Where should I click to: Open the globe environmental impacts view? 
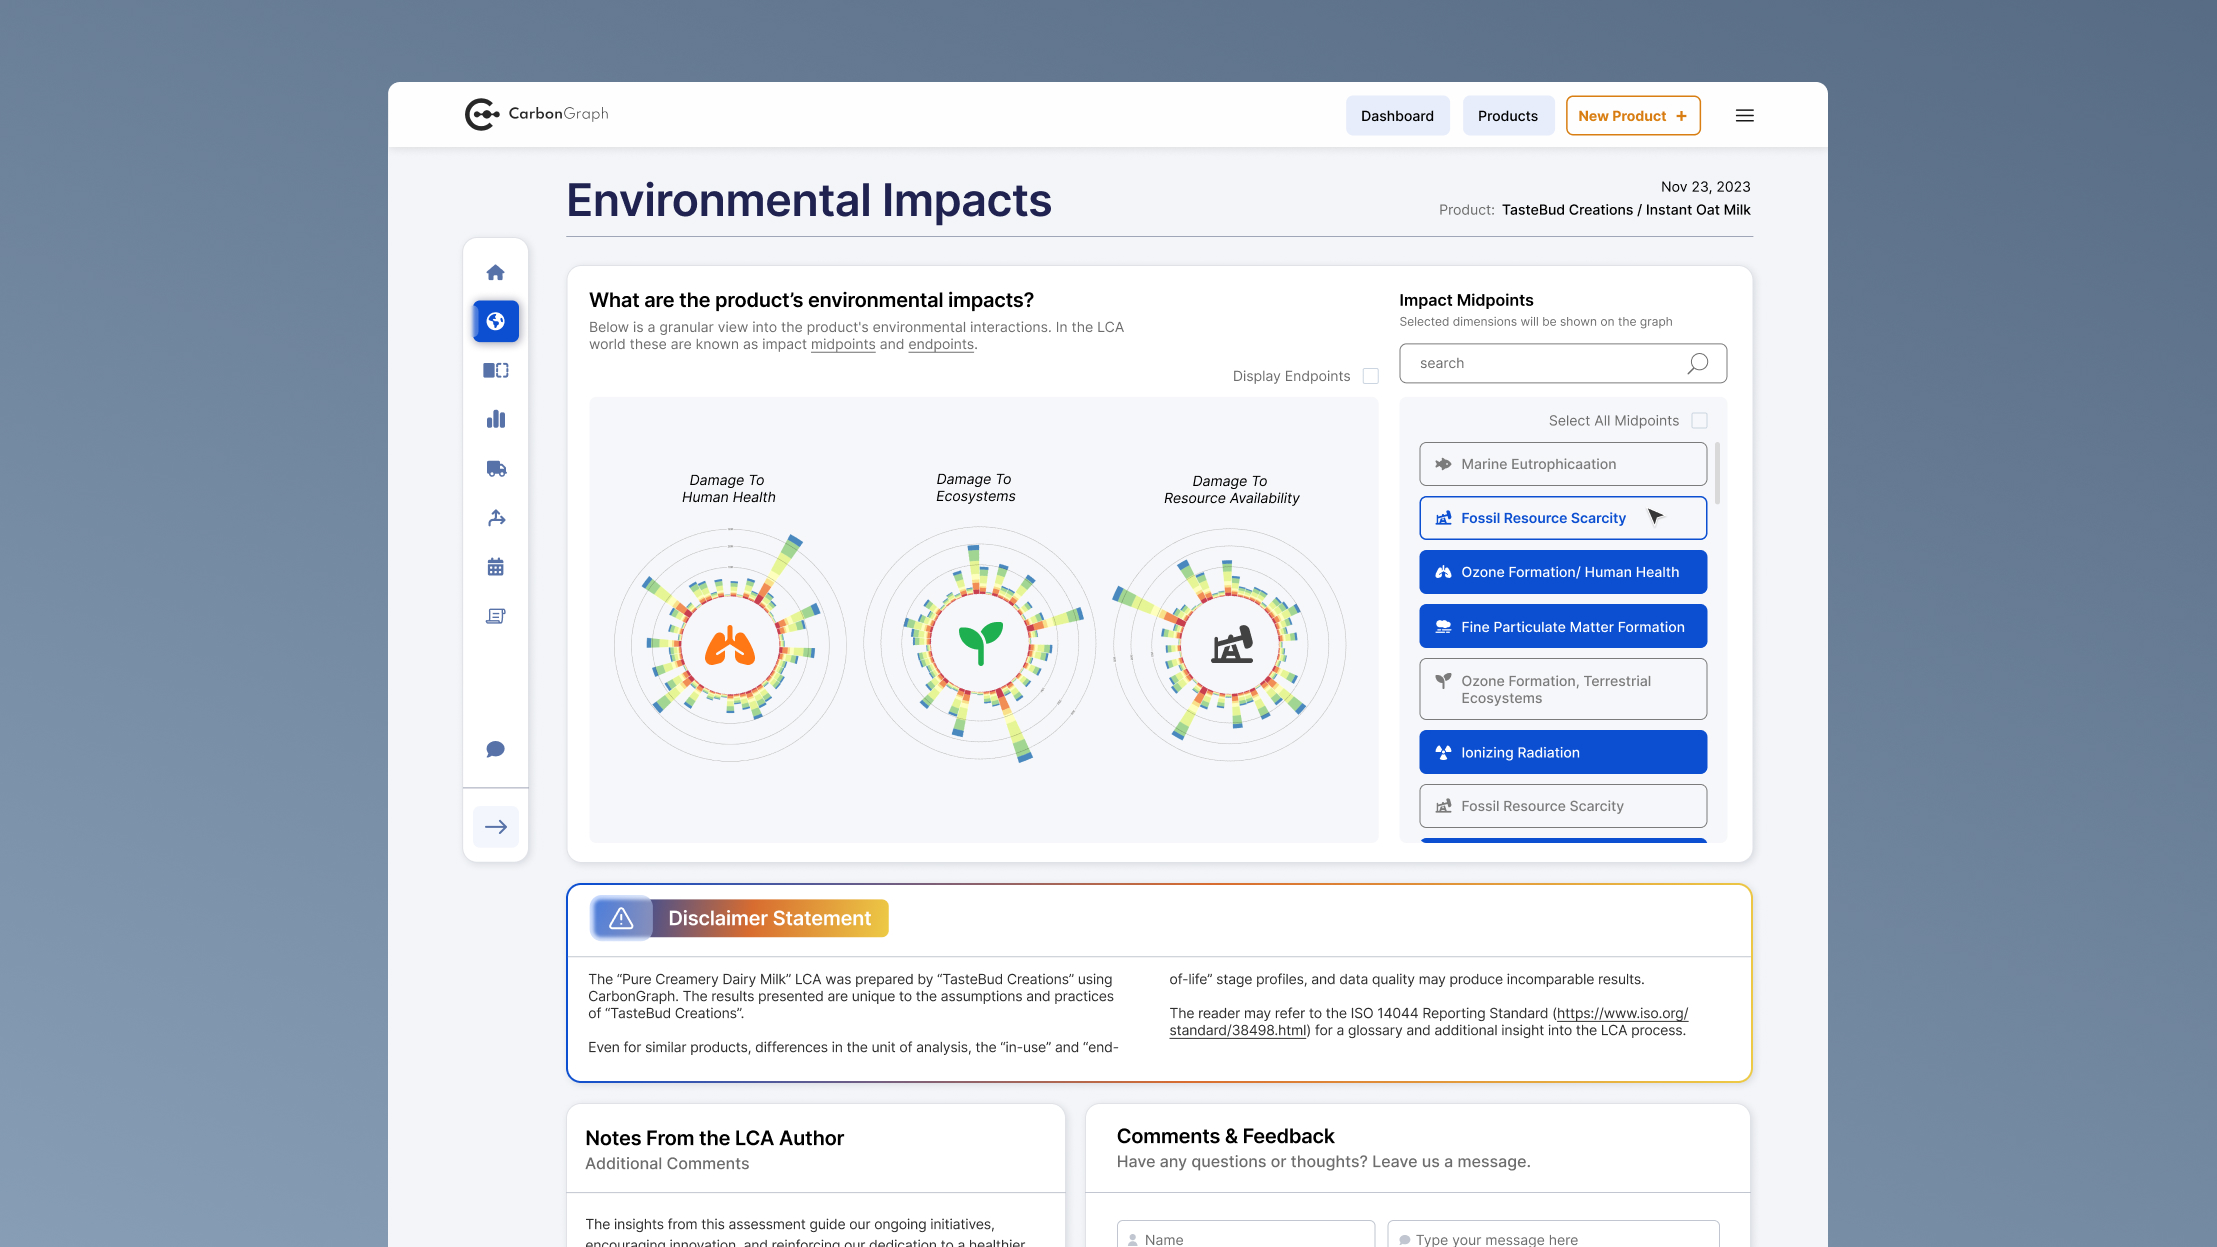click(496, 321)
